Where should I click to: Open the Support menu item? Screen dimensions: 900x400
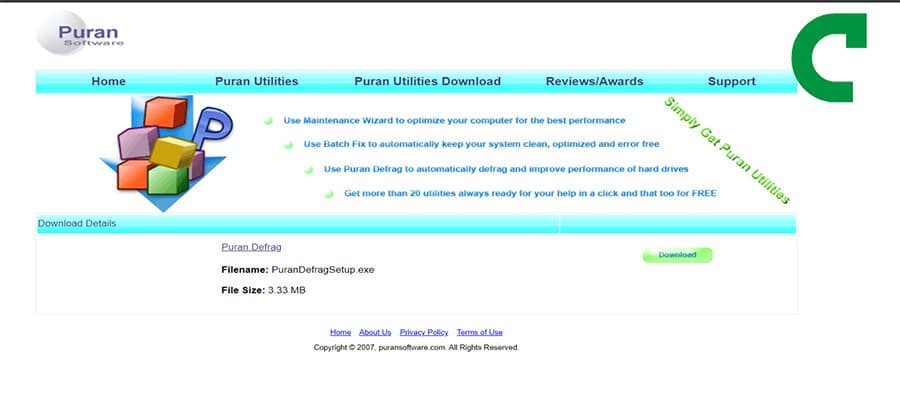(x=732, y=81)
